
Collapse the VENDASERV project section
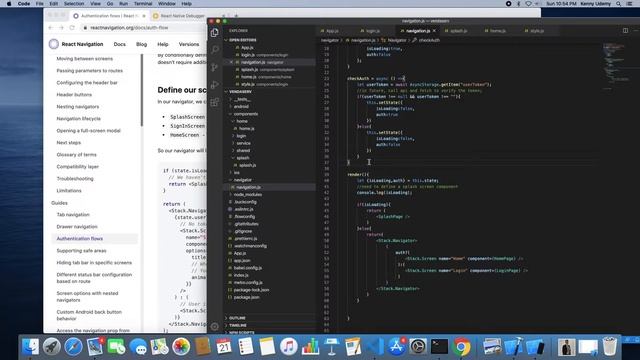tap(240, 91)
